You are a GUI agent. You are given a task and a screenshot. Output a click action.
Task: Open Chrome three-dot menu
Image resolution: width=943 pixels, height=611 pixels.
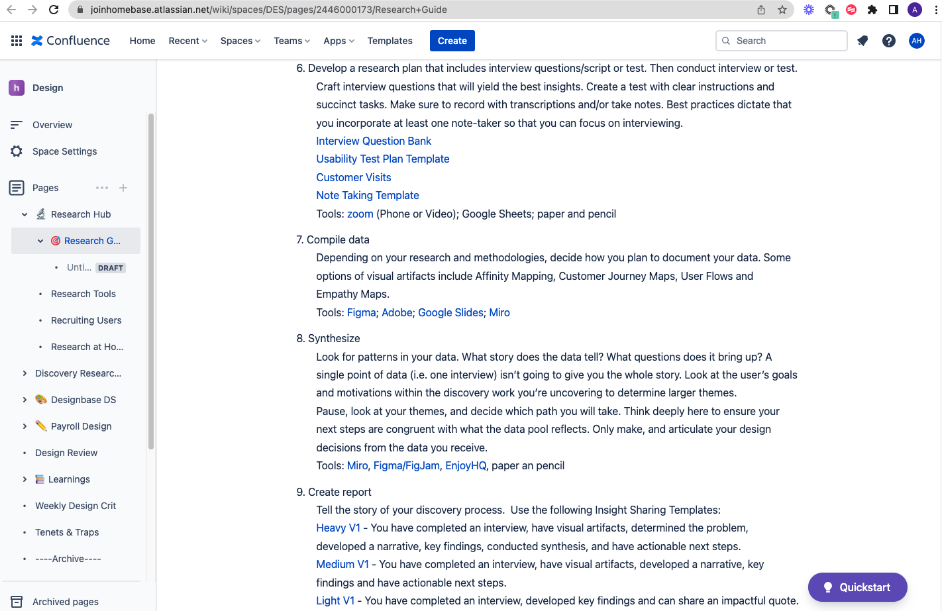(936, 10)
